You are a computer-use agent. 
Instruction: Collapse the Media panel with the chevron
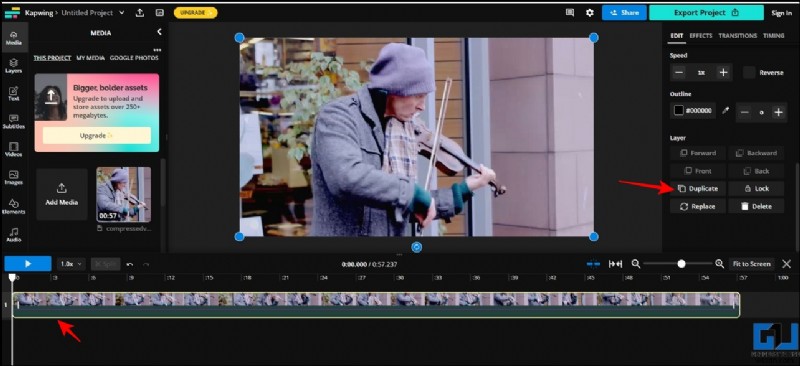point(159,32)
